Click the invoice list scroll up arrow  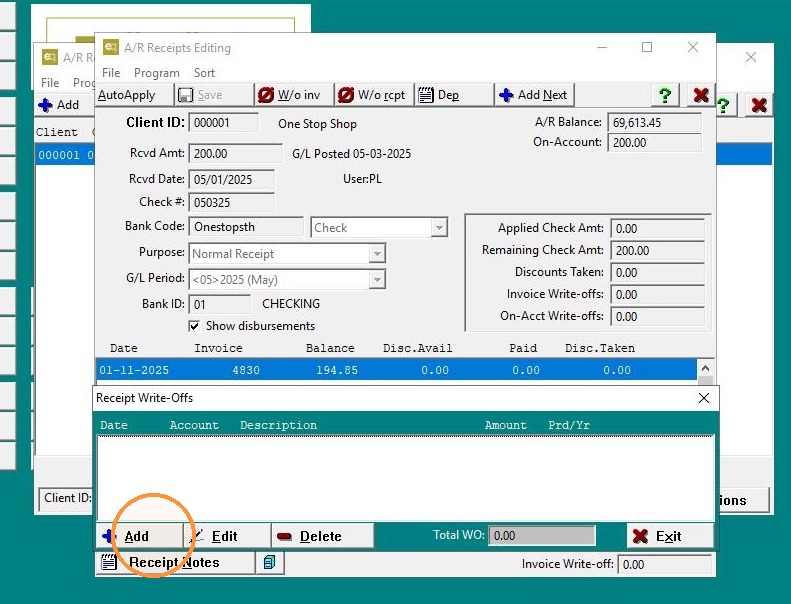705,368
